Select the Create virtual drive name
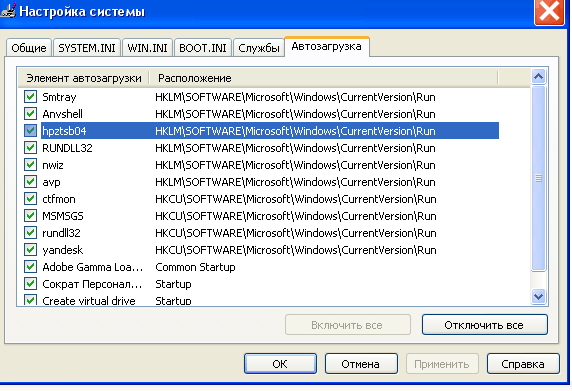This screenshot has height=391, width=572. click(89, 301)
